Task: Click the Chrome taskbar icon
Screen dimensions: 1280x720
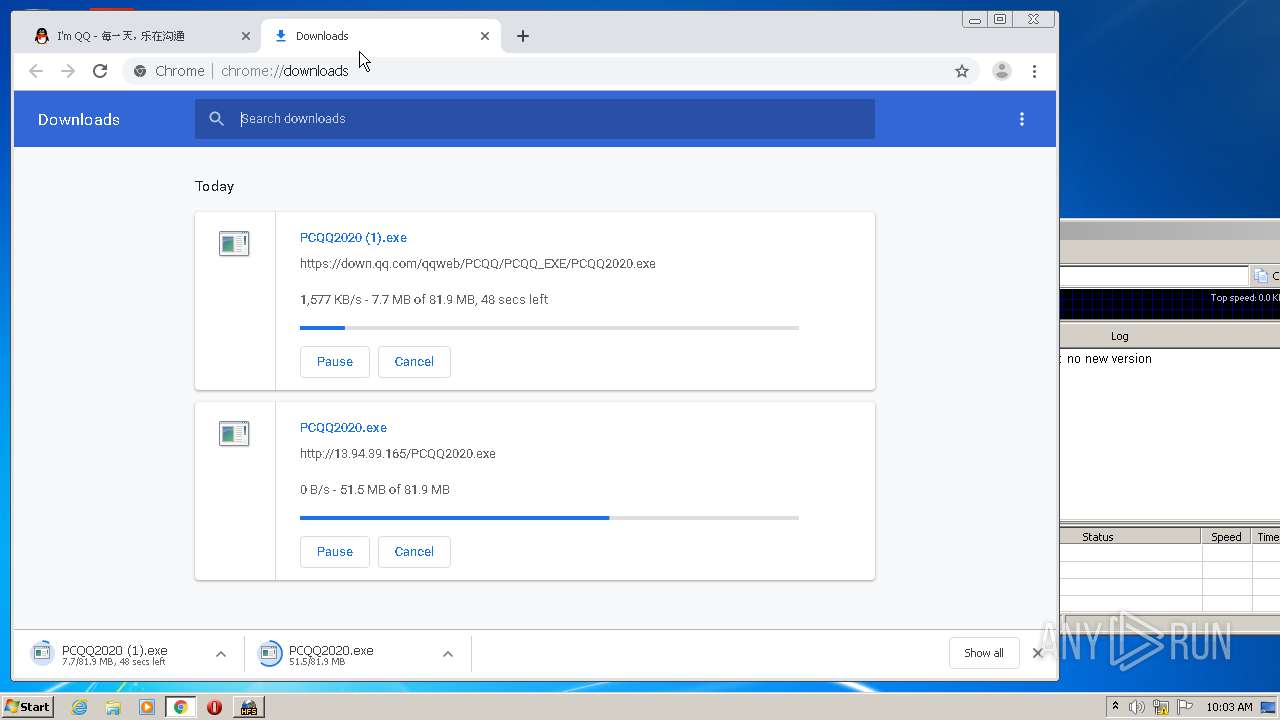Action: (181, 707)
